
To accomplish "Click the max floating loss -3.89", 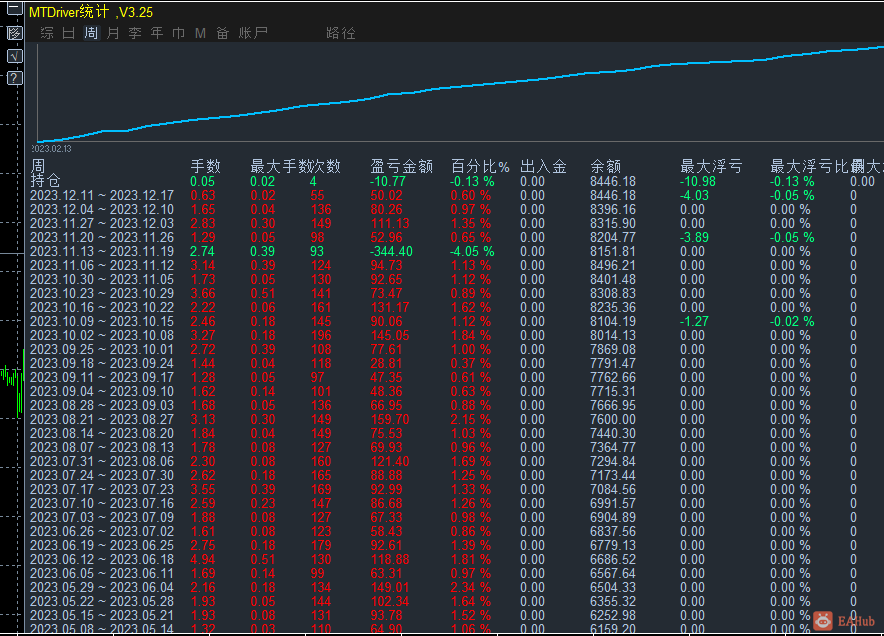I will click(x=694, y=237).
